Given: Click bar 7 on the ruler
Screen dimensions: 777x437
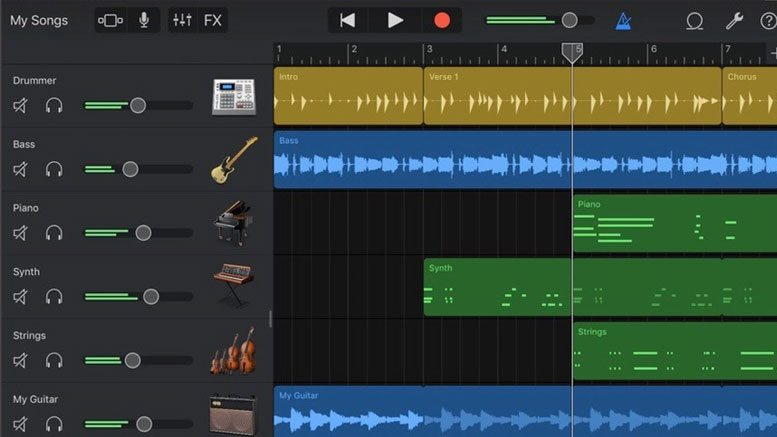Looking at the screenshot, I should pos(727,49).
